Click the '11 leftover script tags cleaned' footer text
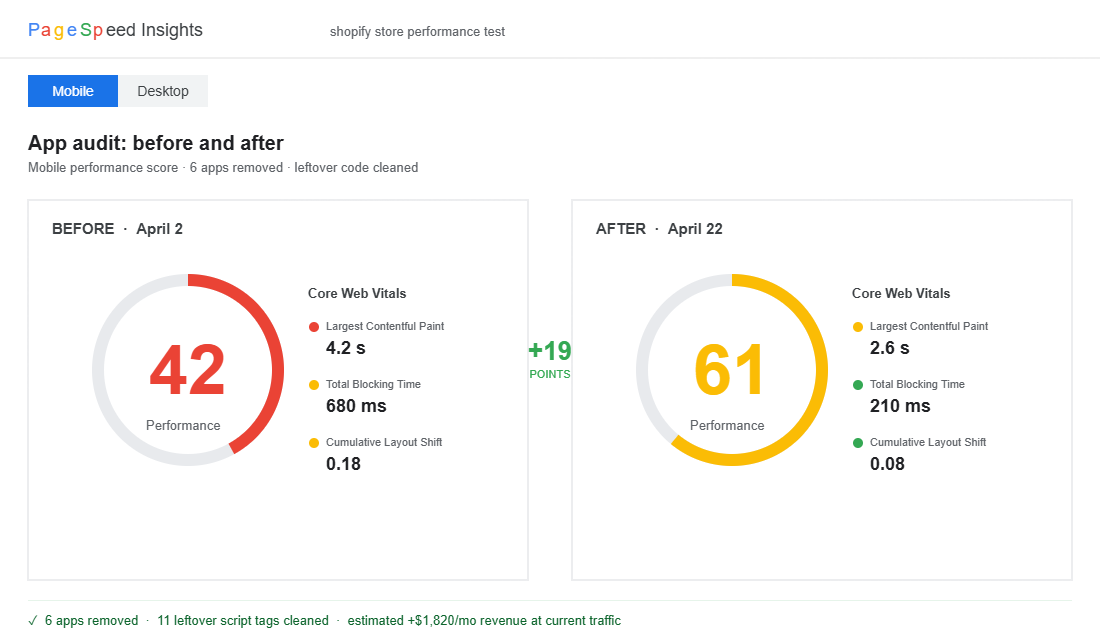The width and height of the screenshot is (1100, 640). coord(243,621)
